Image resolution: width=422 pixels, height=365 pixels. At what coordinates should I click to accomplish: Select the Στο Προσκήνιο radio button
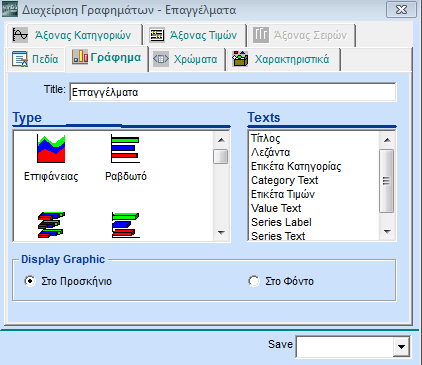pyautogui.click(x=30, y=281)
